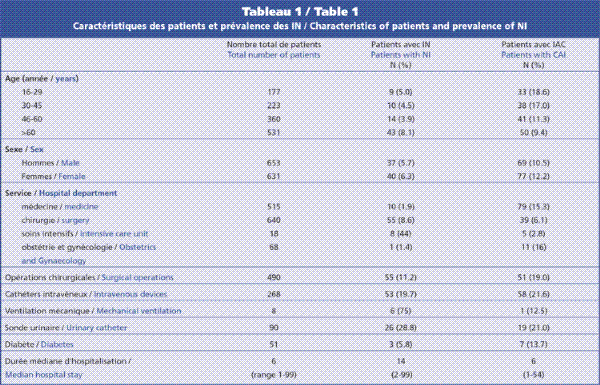Click the 'Hommes / Male' row label
Image resolution: width=600 pixels, height=385 pixels.
[x=51, y=163]
